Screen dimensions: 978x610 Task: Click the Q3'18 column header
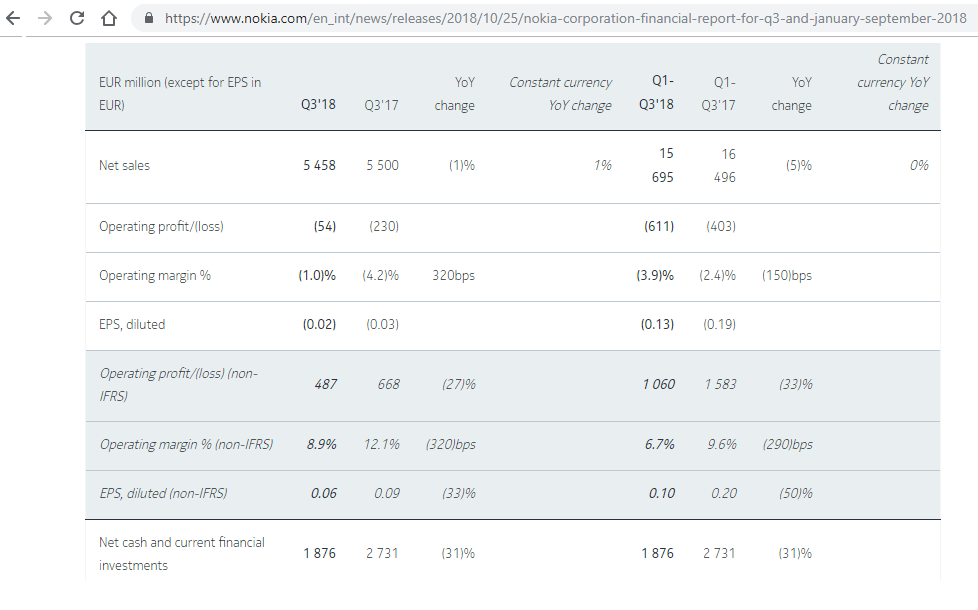[x=317, y=106]
